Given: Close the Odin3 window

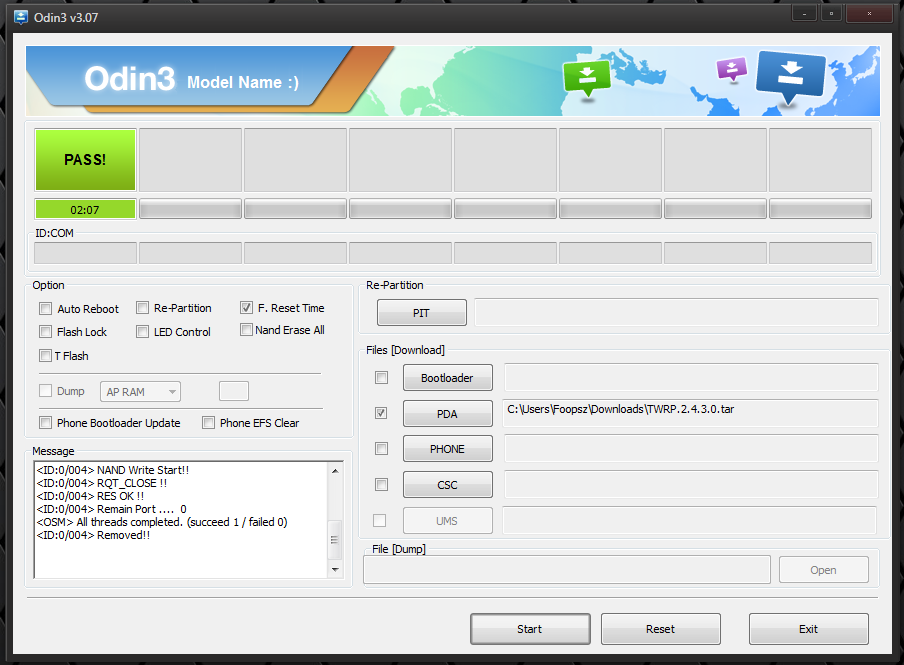Looking at the screenshot, I should [869, 13].
